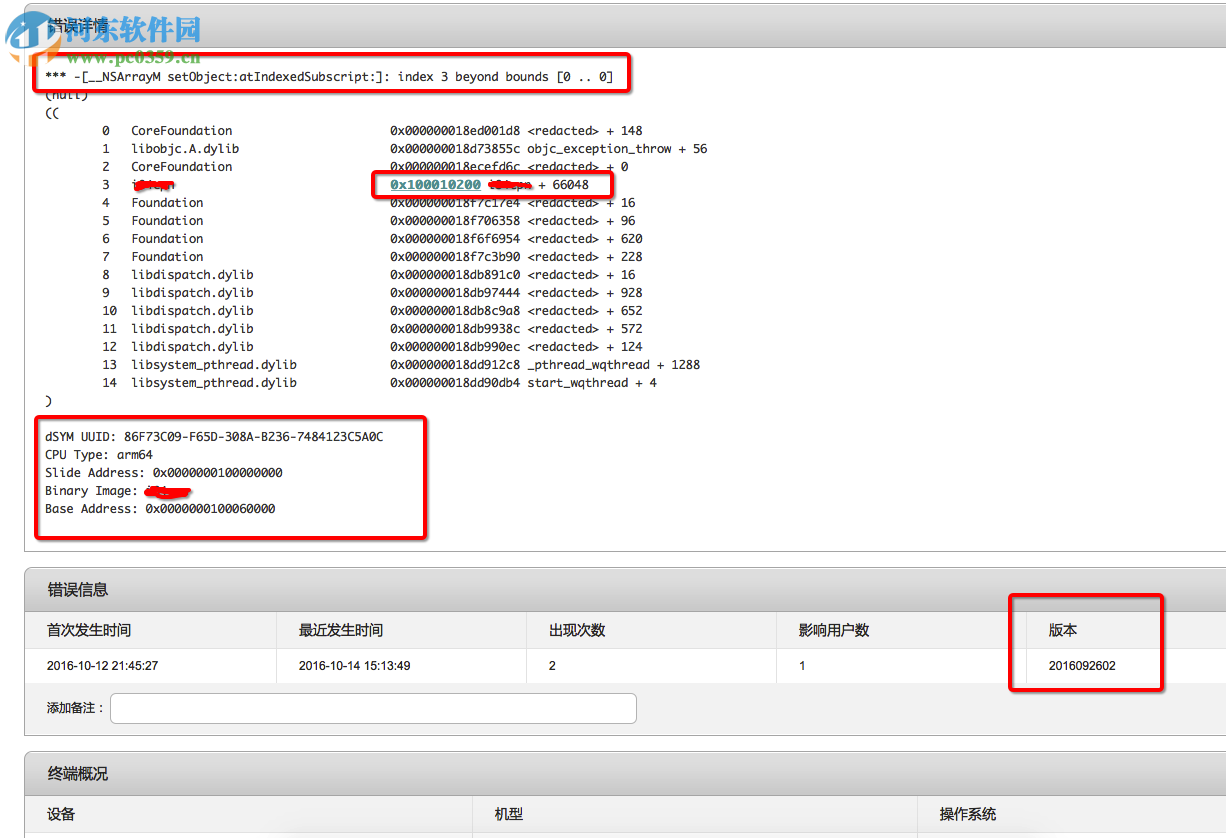Click stack frame 2 CoreFoundation row

[x=365, y=167]
